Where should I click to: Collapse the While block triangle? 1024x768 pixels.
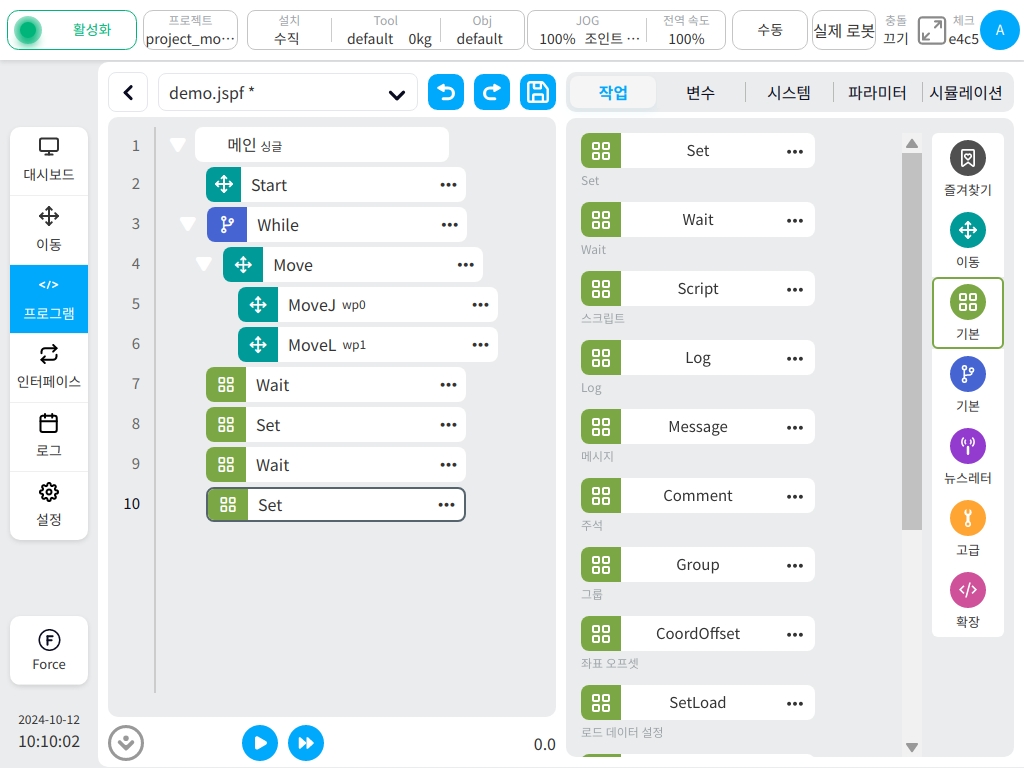[x=188, y=224]
